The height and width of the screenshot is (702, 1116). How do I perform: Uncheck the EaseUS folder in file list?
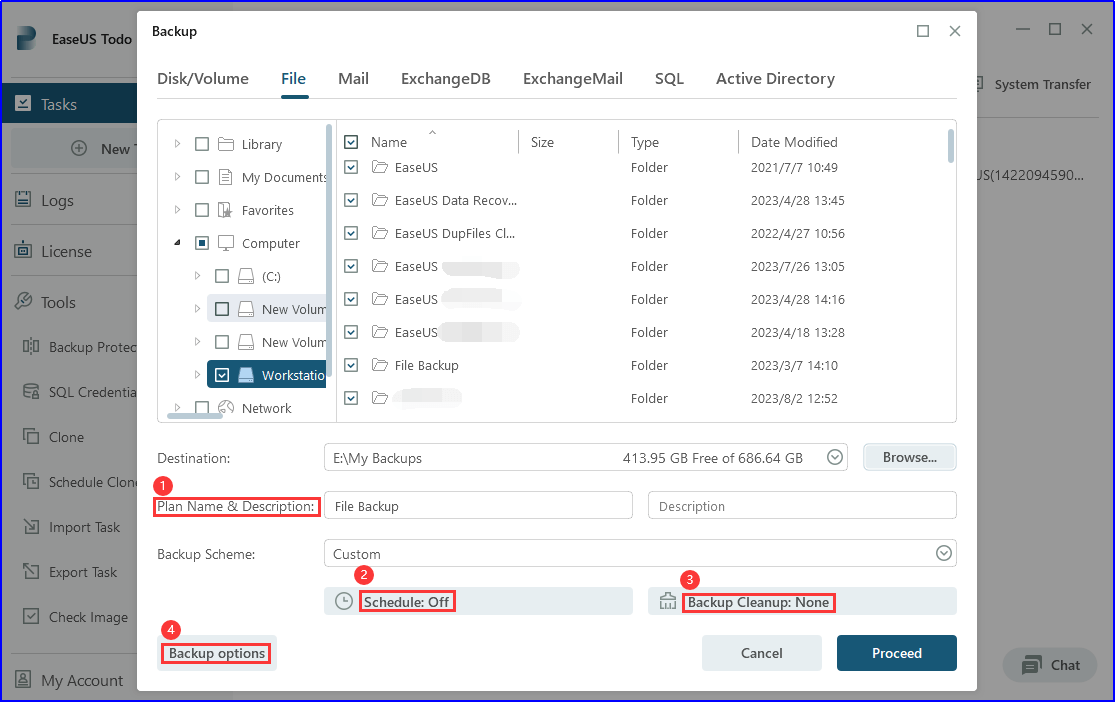coord(351,167)
